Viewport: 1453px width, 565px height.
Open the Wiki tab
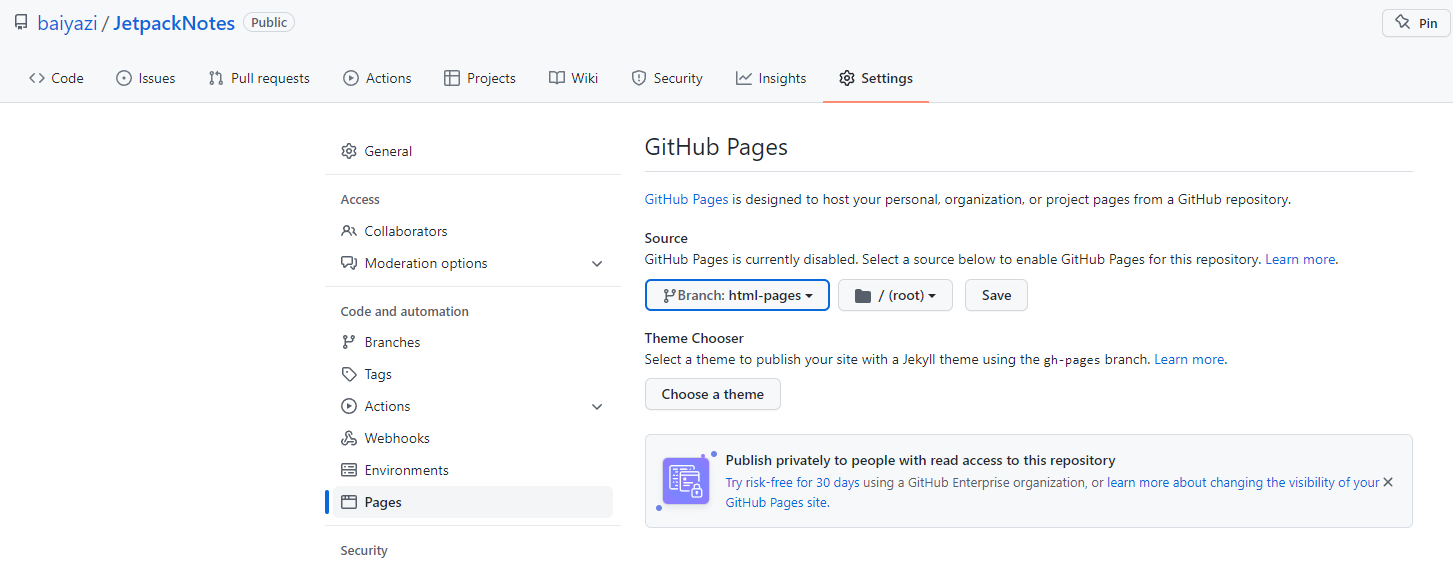pos(573,78)
